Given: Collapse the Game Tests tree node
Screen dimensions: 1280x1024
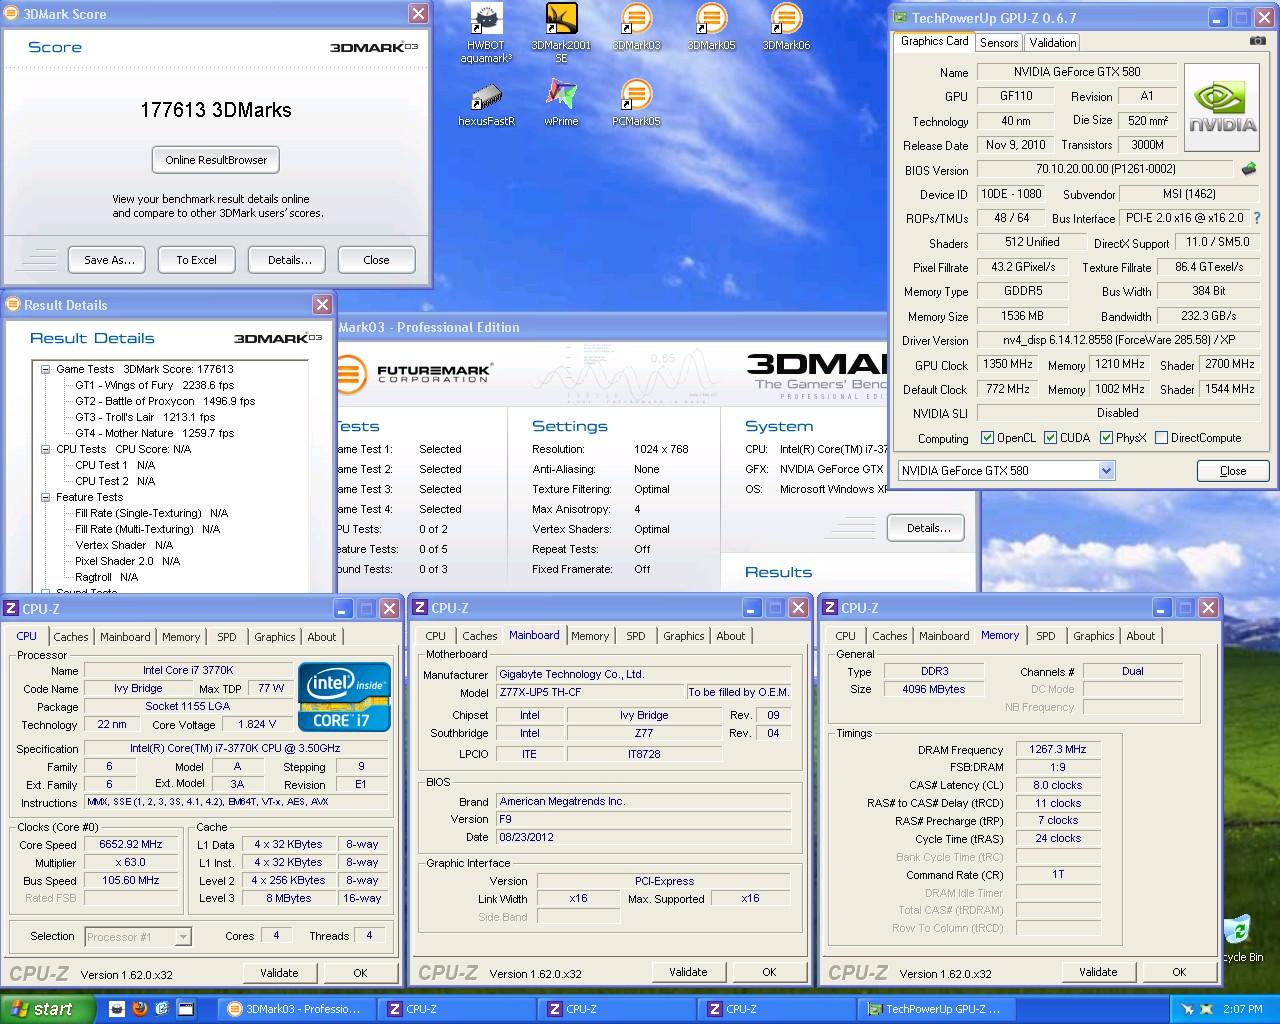Looking at the screenshot, I should [46, 369].
